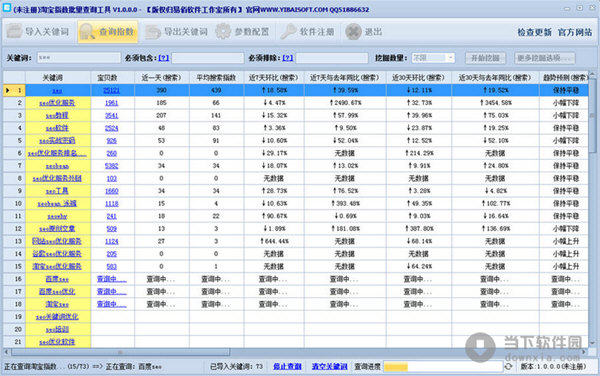
Task: Select row header number 14
Action: pos(14,254)
